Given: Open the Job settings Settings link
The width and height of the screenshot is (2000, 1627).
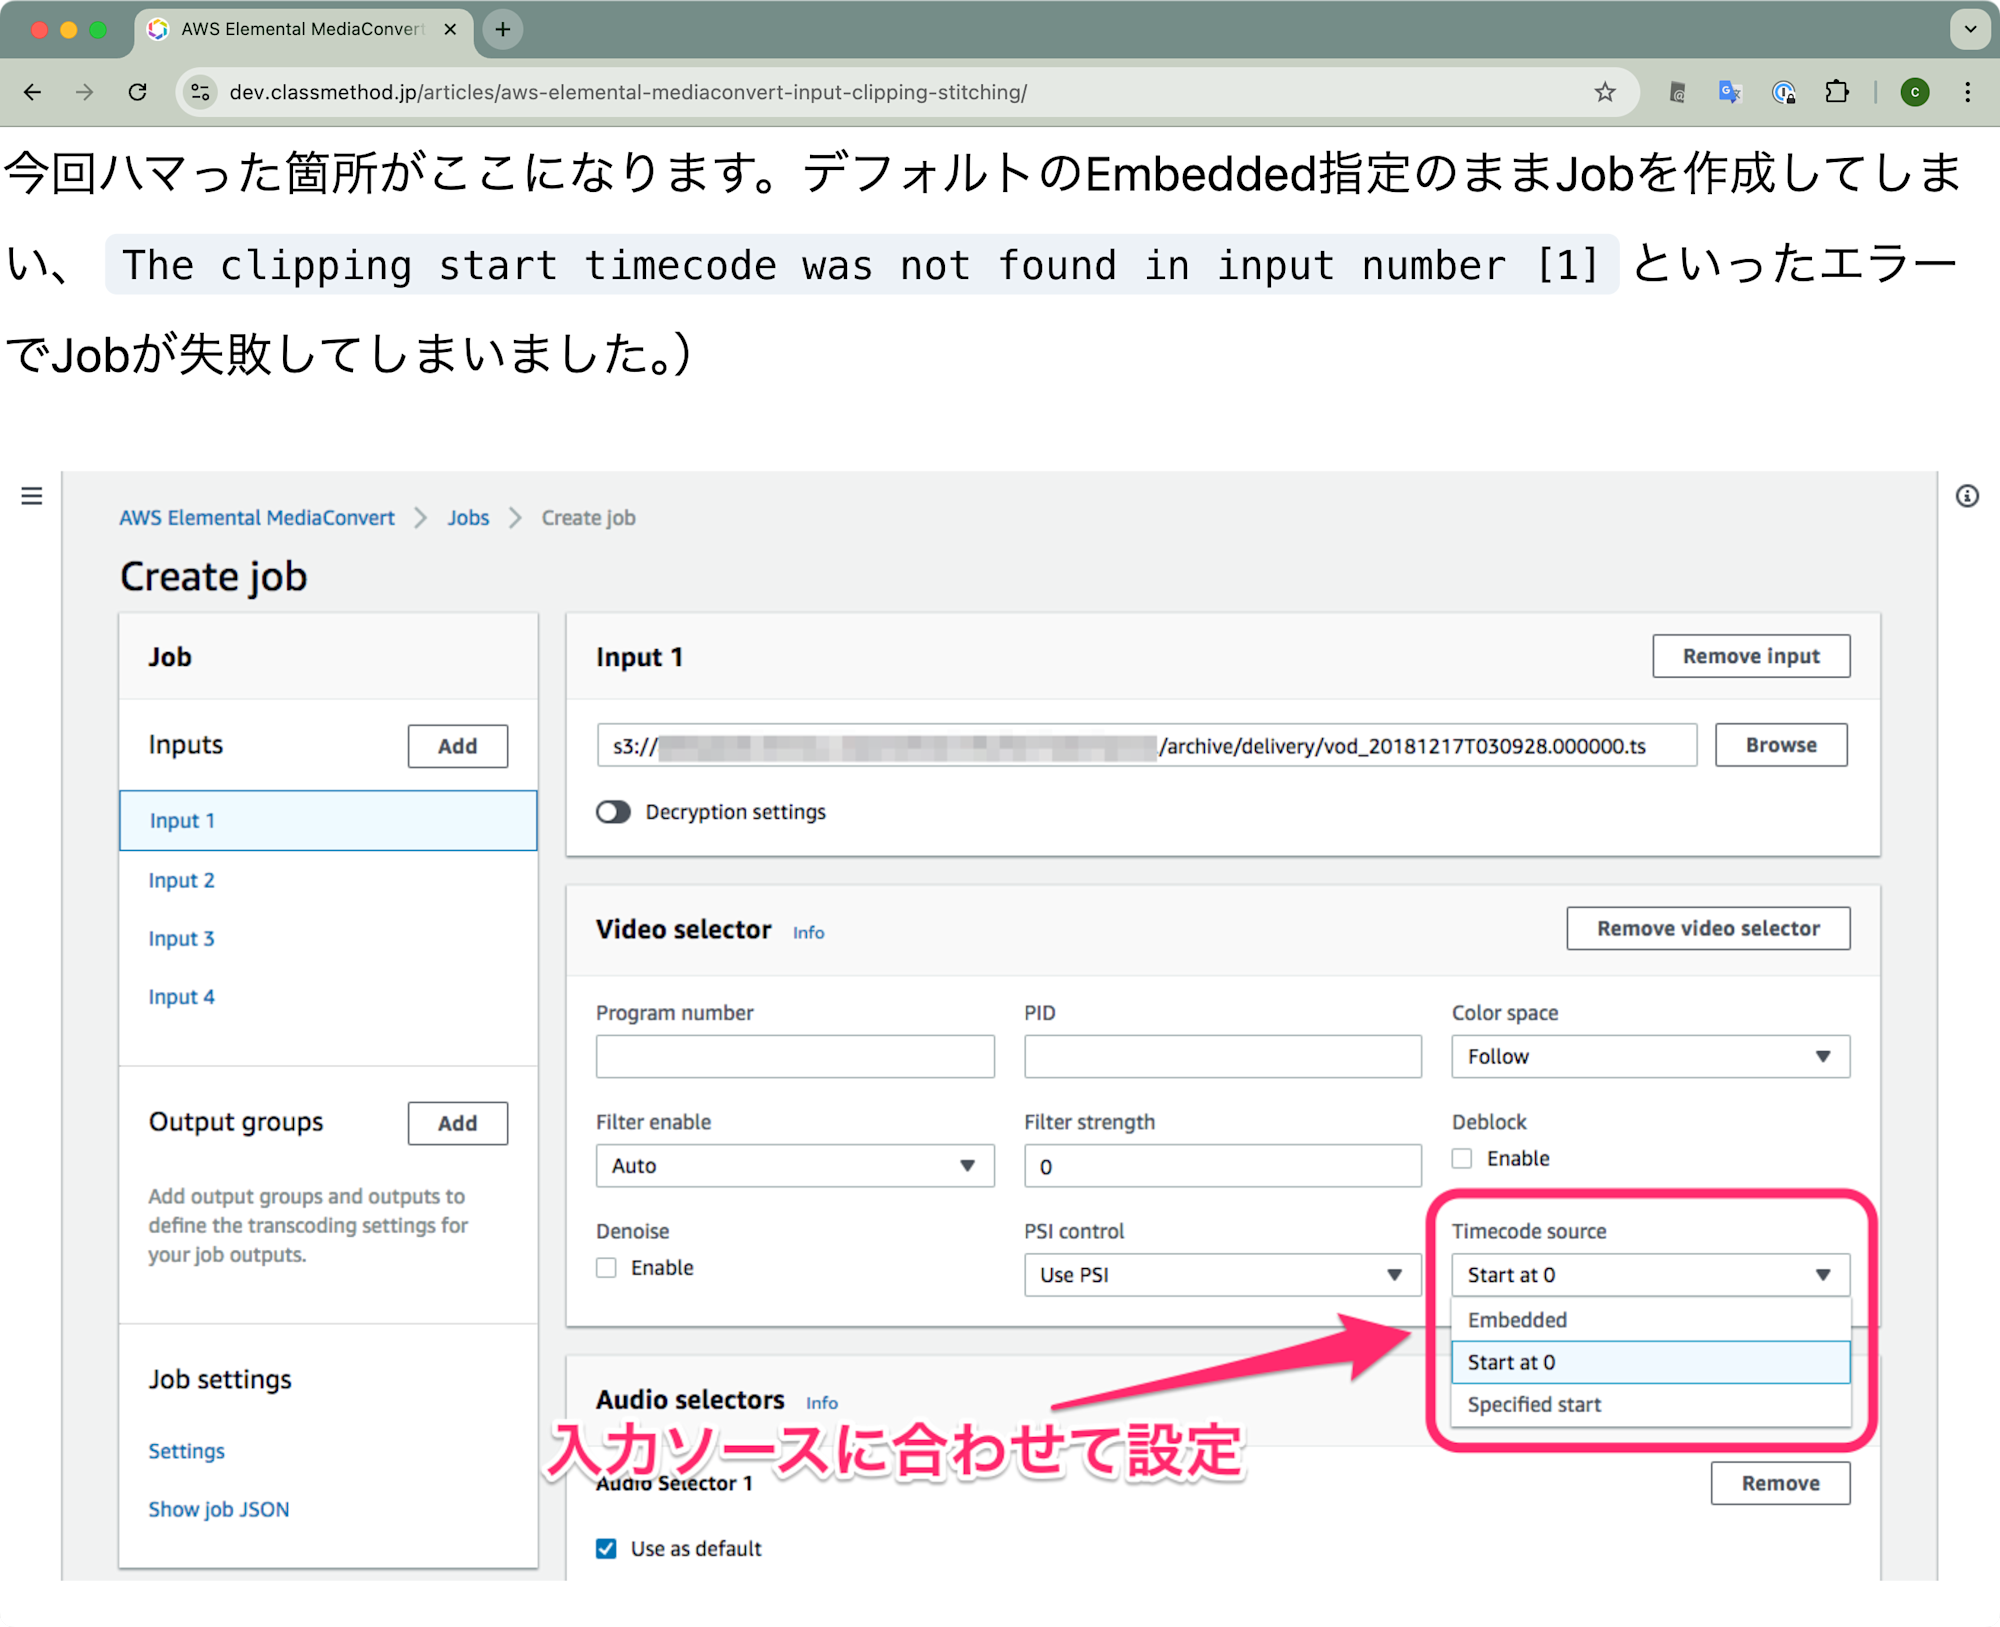Looking at the screenshot, I should [x=187, y=1450].
